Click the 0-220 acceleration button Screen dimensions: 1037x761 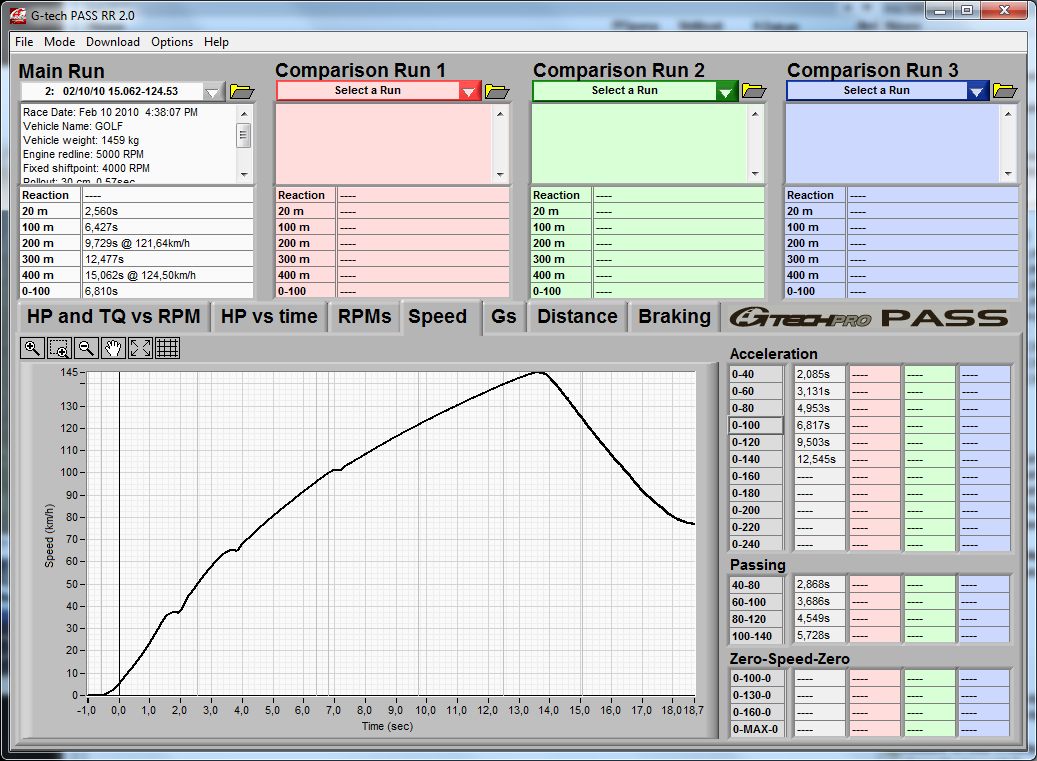pyautogui.click(x=756, y=528)
